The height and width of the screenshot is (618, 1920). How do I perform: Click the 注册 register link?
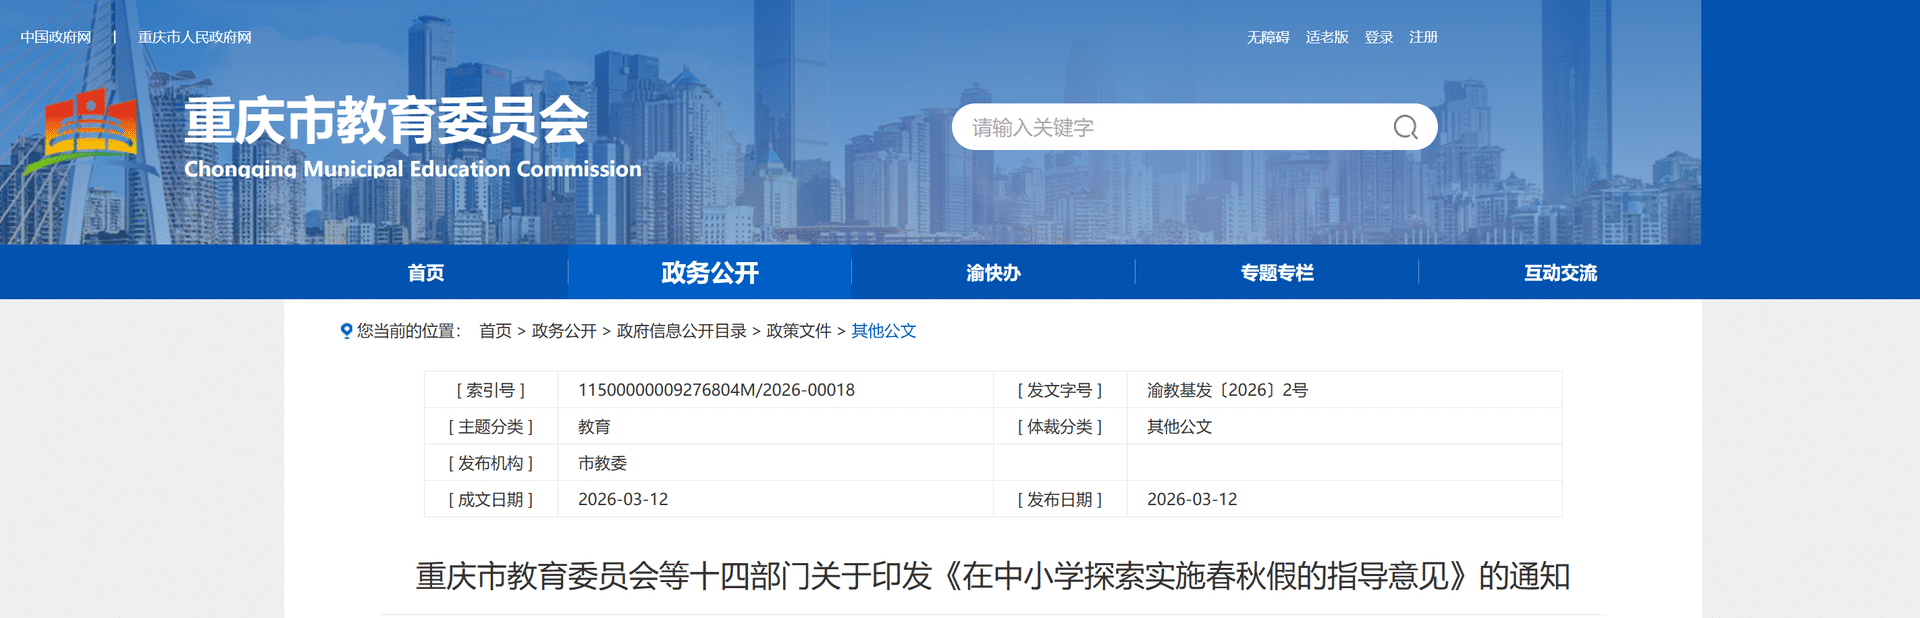(1423, 37)
